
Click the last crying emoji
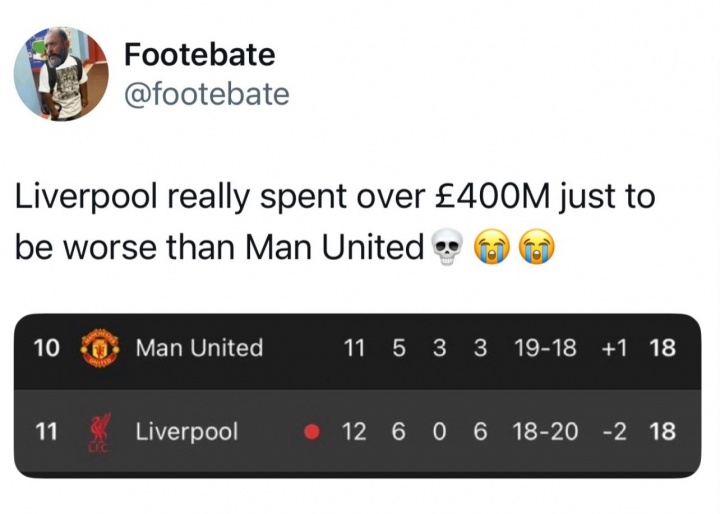[535, 247]
